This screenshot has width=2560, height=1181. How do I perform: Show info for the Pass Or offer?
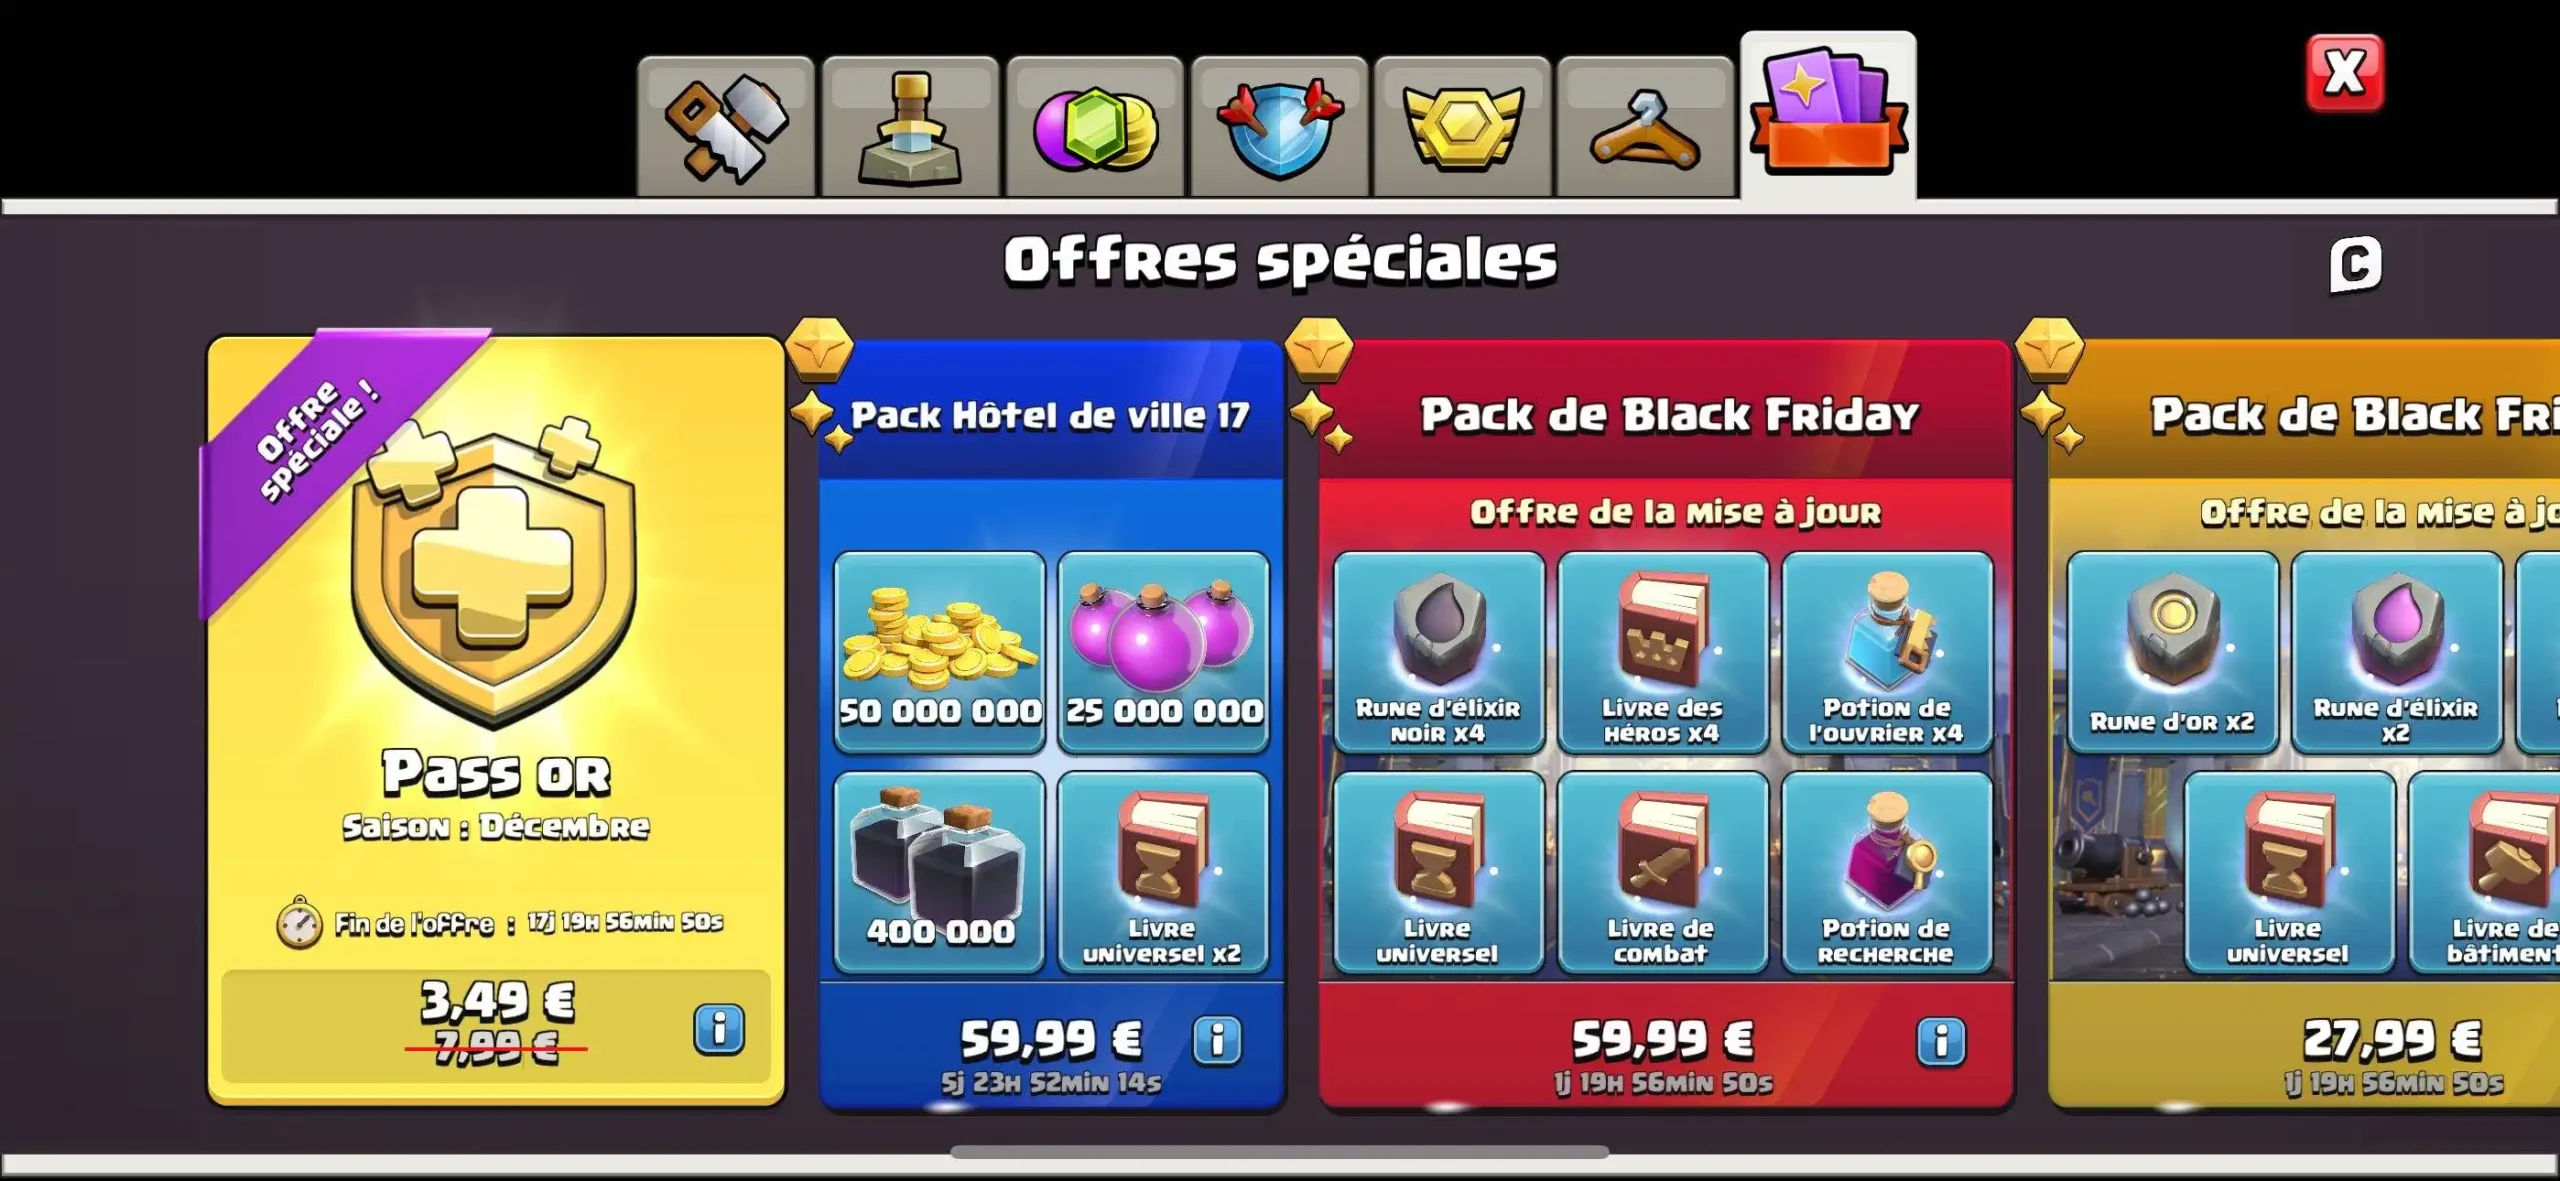(x=719, y=1029)
